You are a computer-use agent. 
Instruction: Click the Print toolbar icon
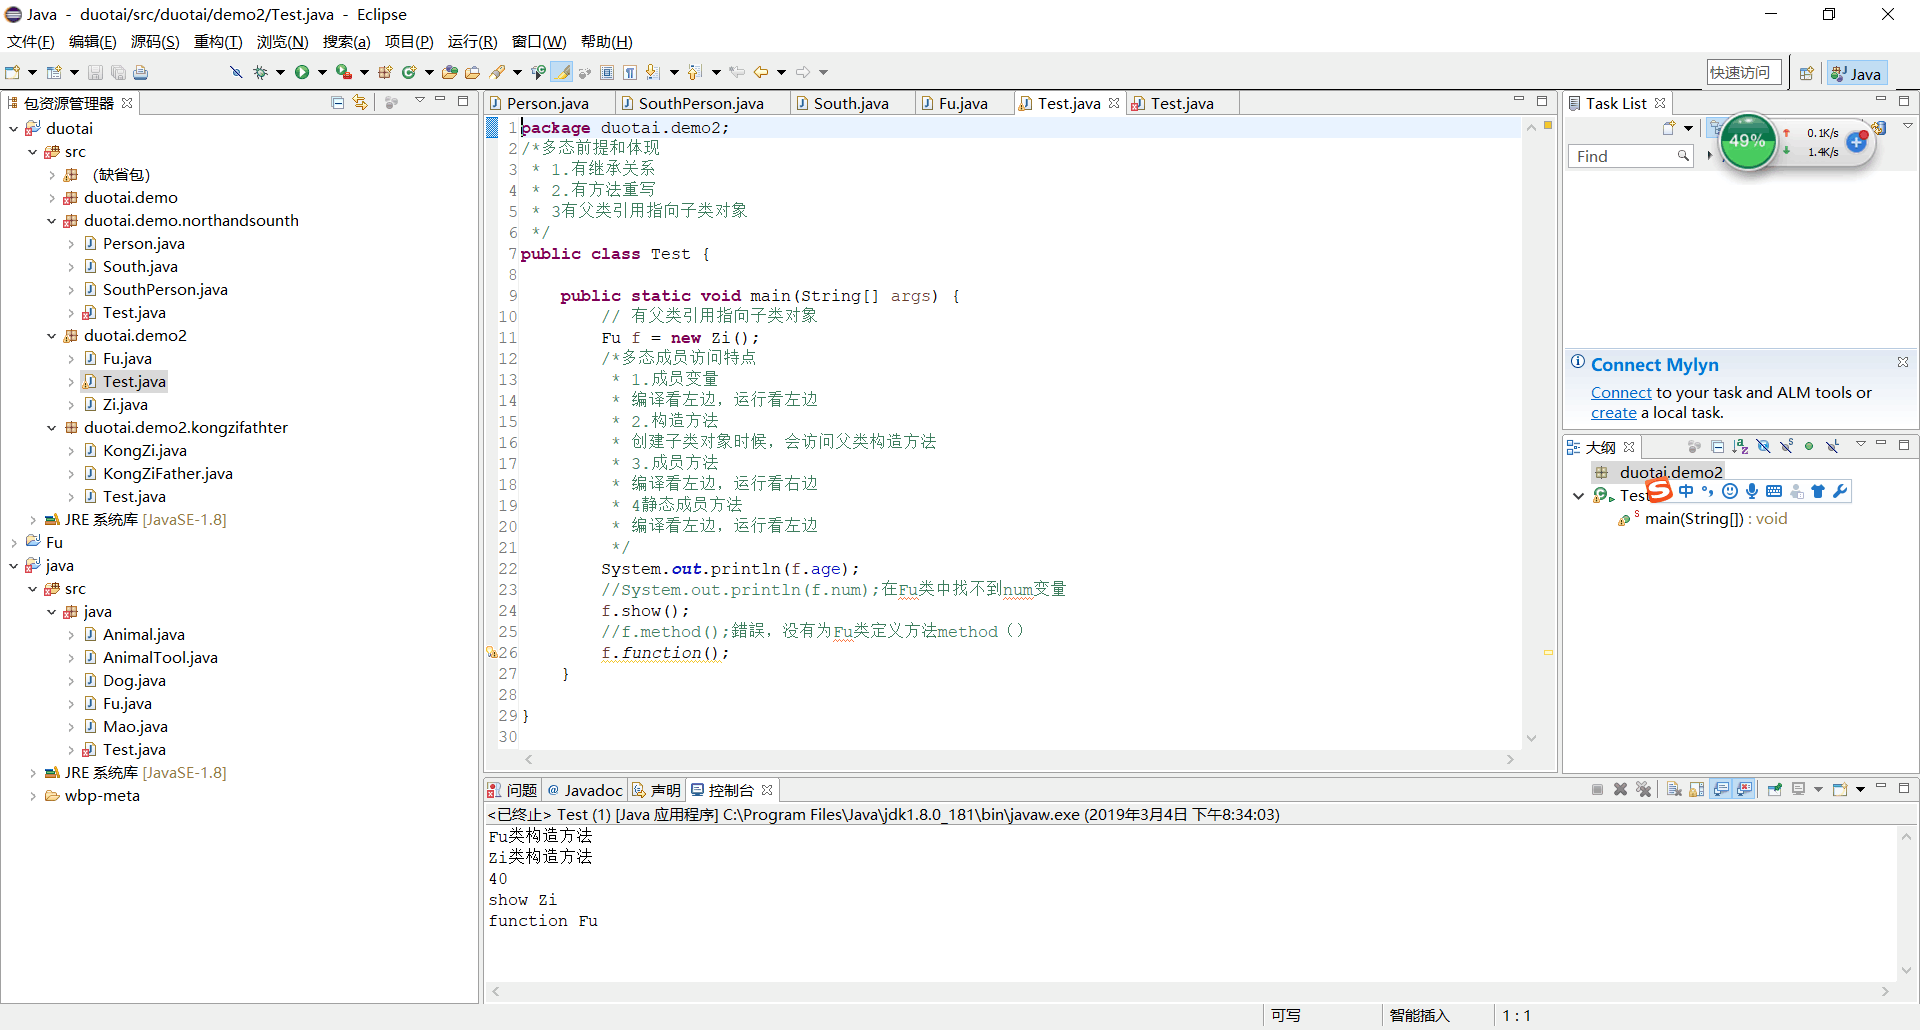140,72
